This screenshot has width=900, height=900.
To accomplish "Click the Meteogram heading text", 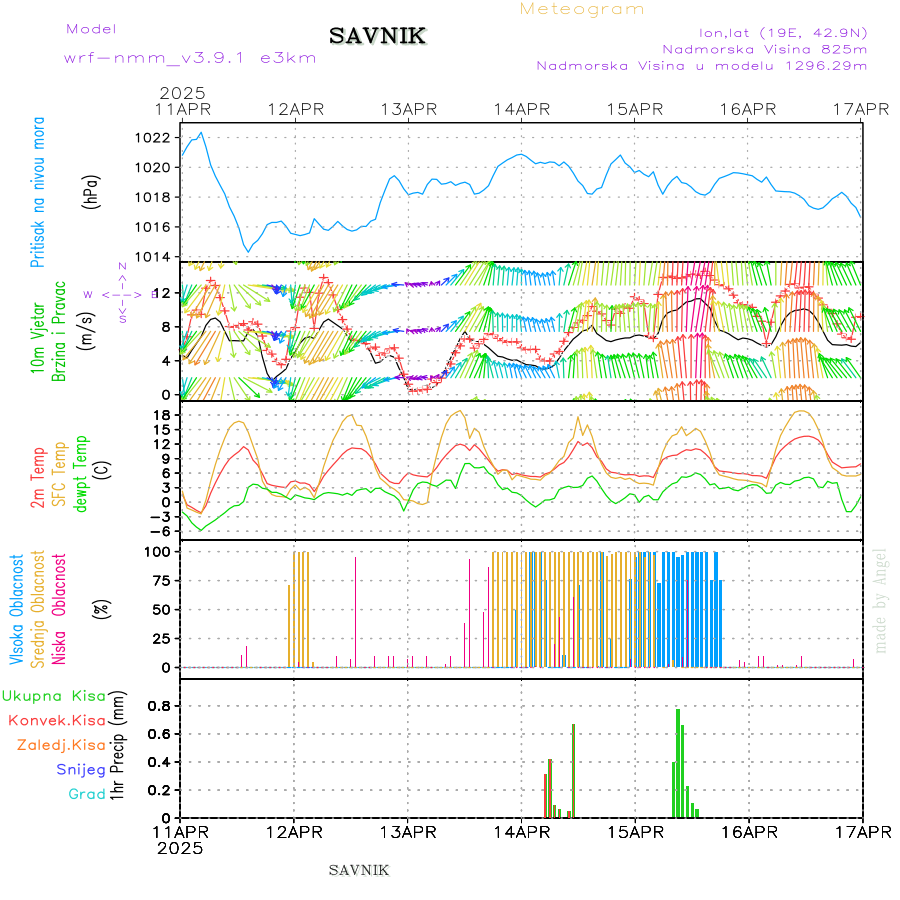I will tap(582, 9).
